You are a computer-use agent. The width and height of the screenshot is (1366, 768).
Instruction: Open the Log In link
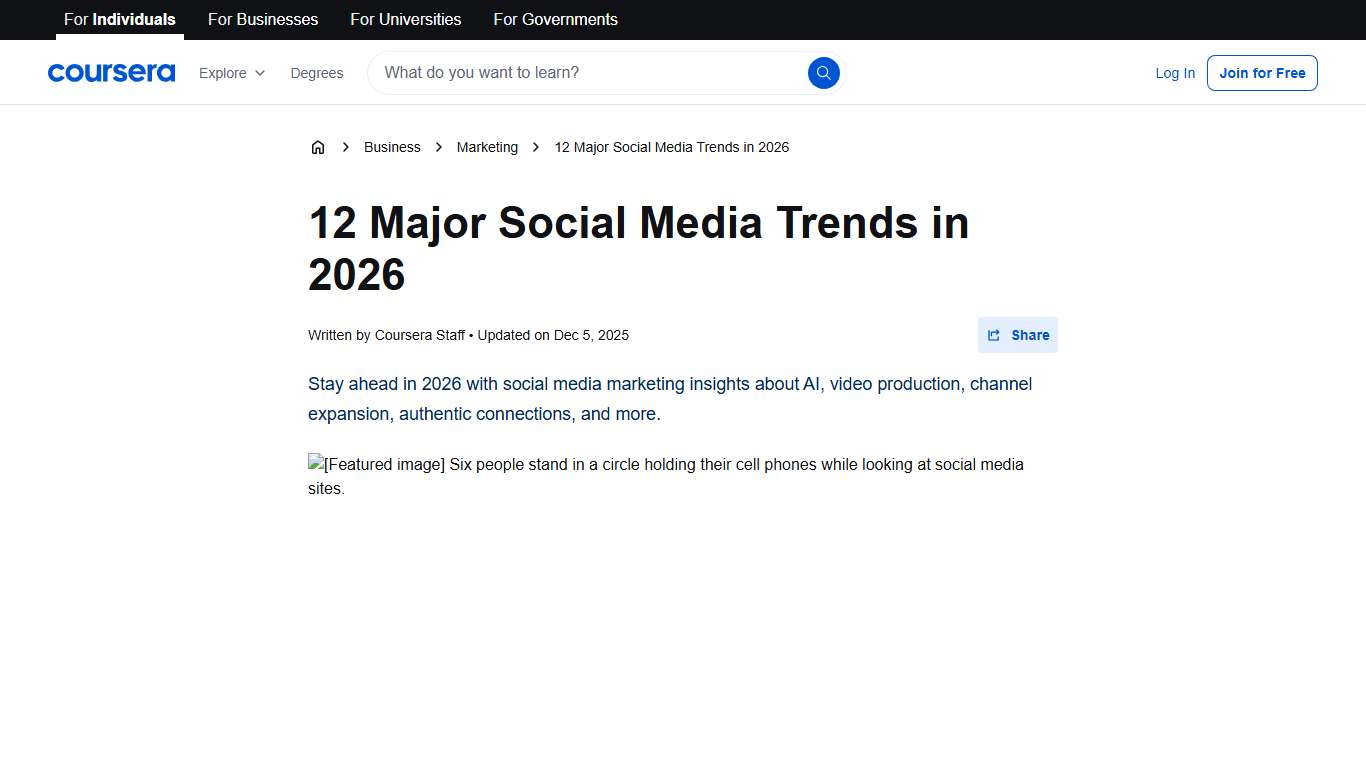(1174, 72)
